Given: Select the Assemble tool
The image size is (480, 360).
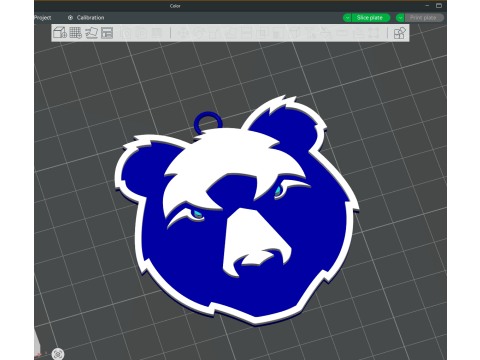Looking at the screenshot, I should (358, 33).
